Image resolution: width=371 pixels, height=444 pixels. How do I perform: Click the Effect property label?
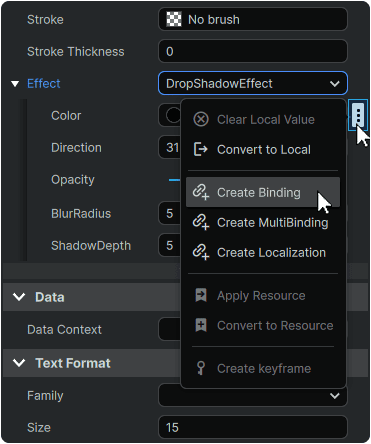[x=44, y=83]
